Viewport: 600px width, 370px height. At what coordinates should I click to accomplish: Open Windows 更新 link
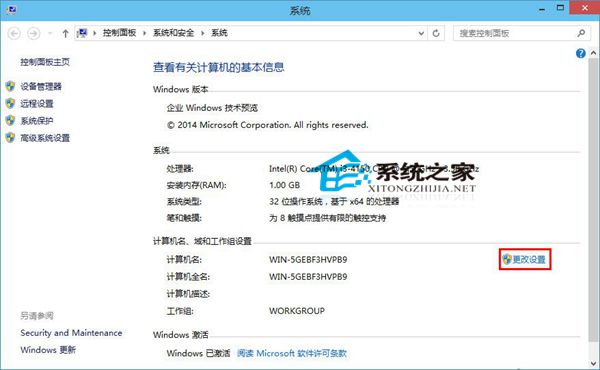(x=48, y=350)
